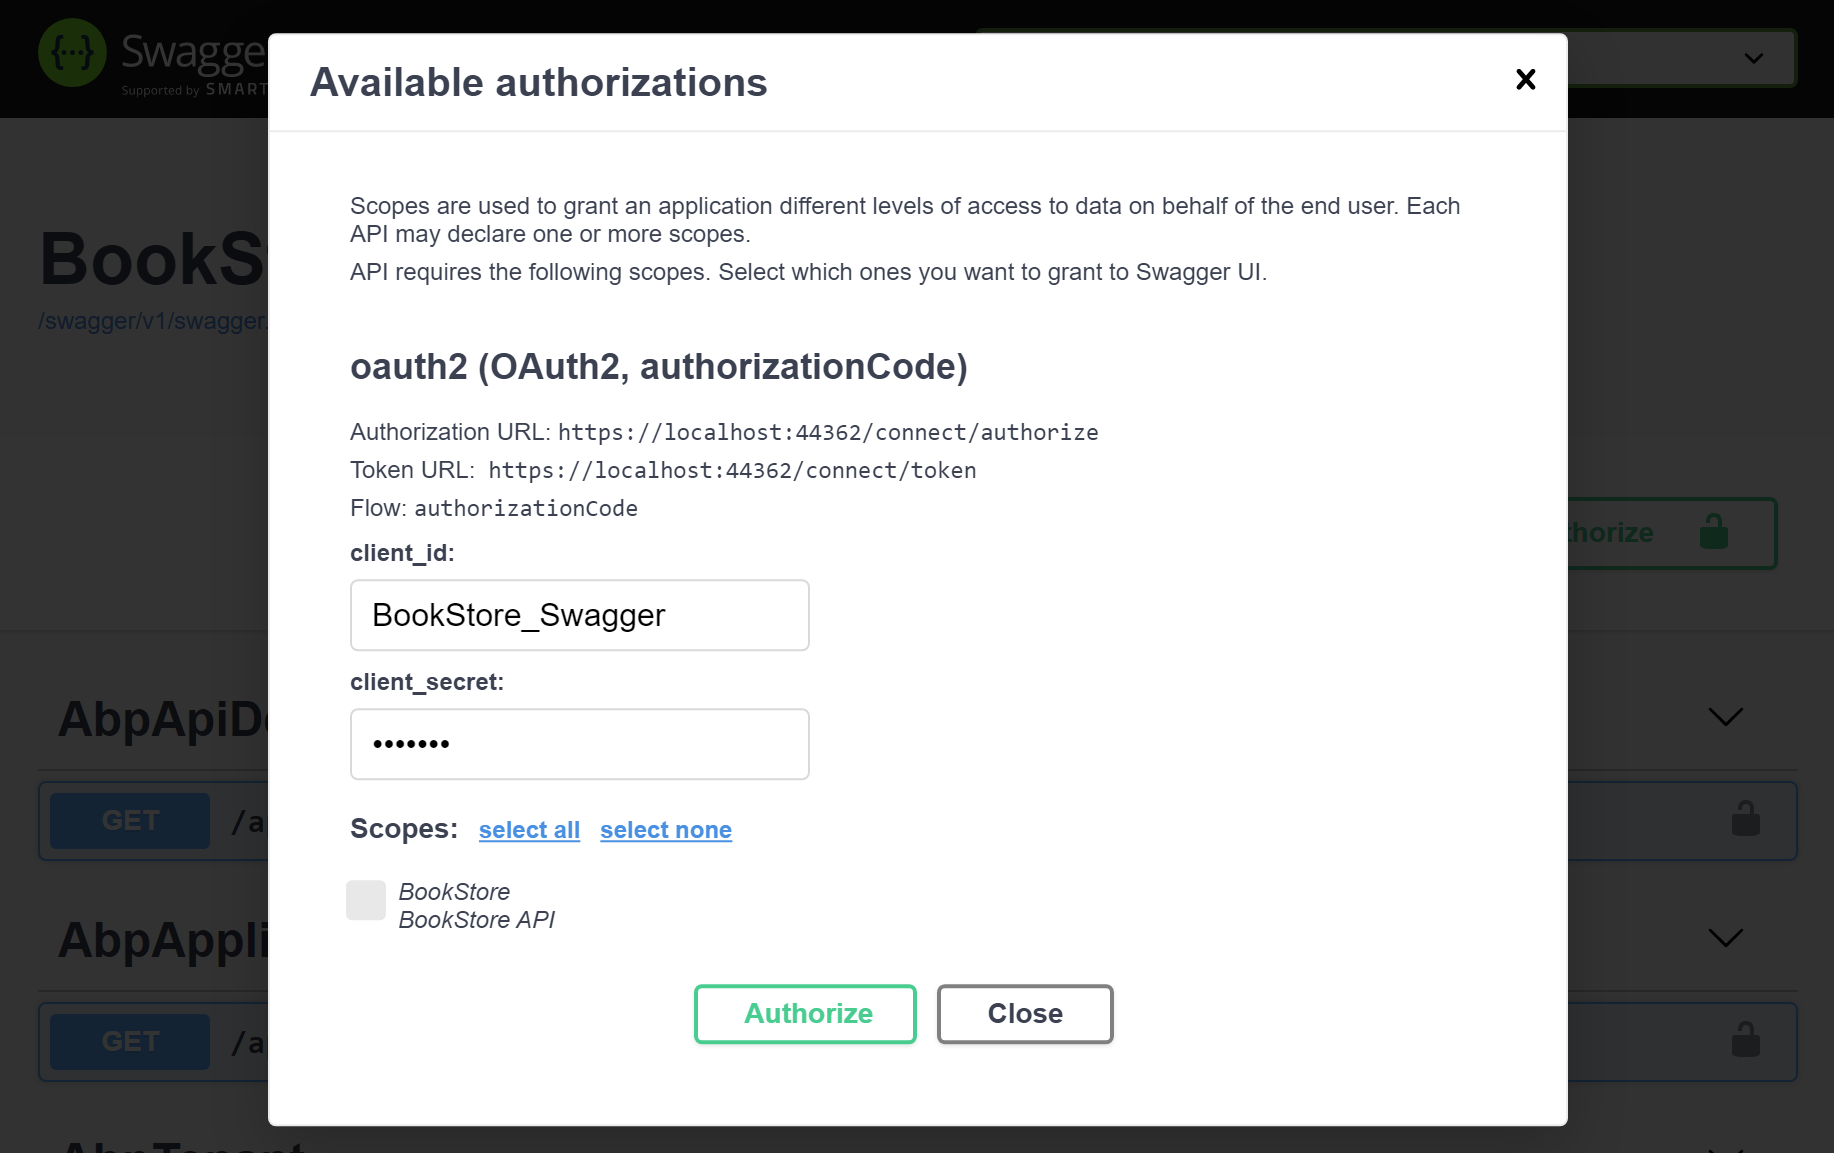Click 'select all' to enable every scope
The height and width of the screenshot is (1153, 1834).
(x=529, y=830)
